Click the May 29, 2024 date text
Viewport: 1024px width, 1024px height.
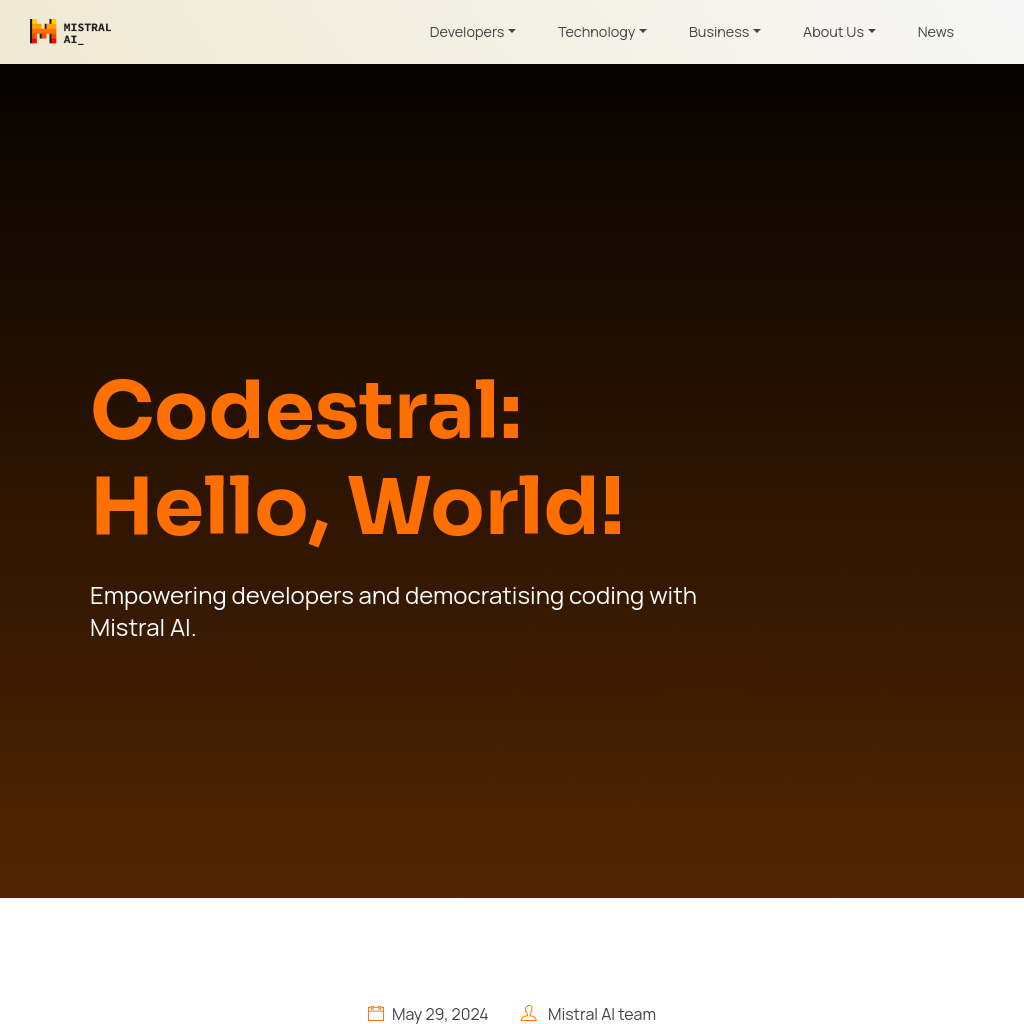439,1013
